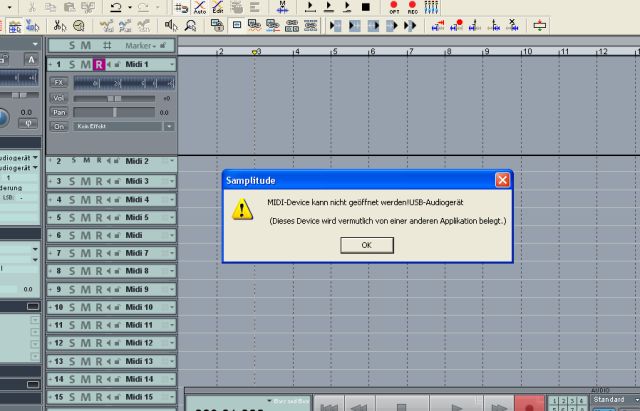The width and height of the screenshot is (640, 411).
Task: Click the marker icon with red dot
Action: click(456, 25)
